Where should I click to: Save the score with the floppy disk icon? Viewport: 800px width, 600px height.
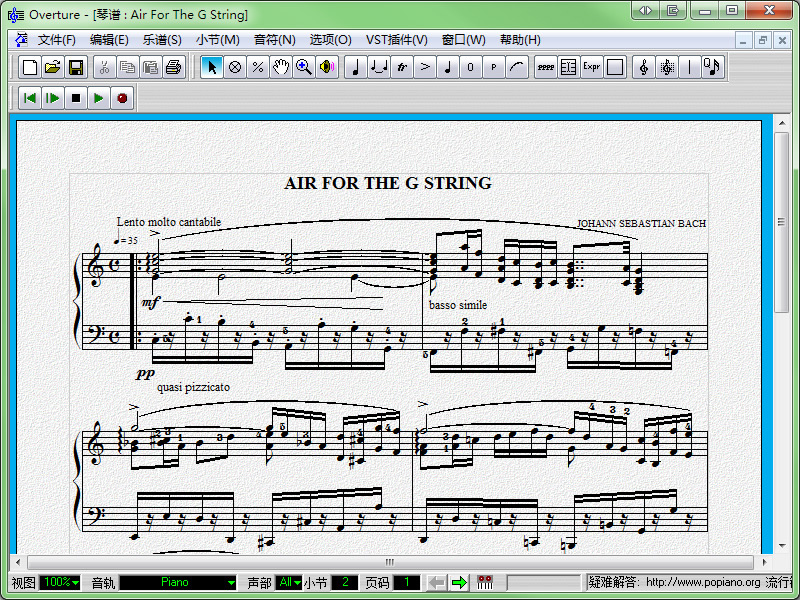[76, 67]
